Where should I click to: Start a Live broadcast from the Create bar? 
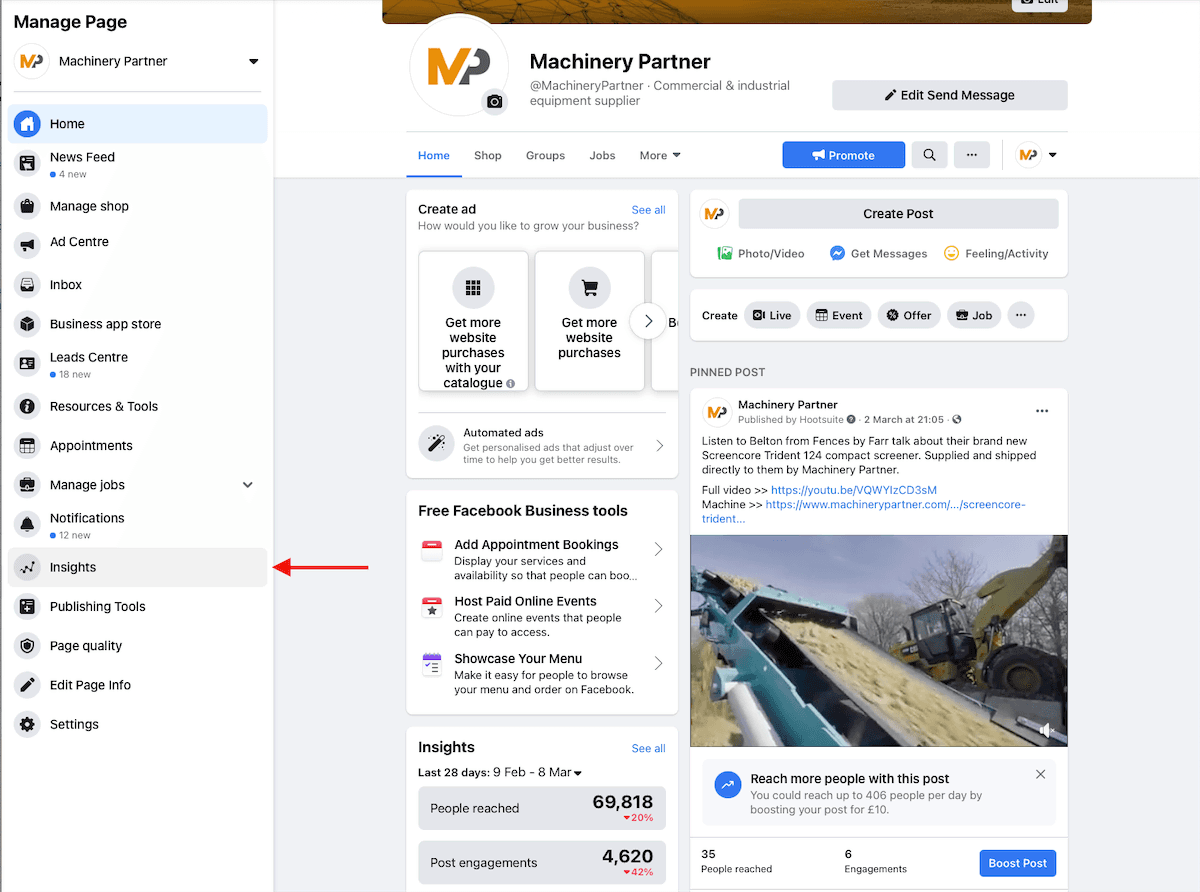pyautogui.click(x=772, y=315)
